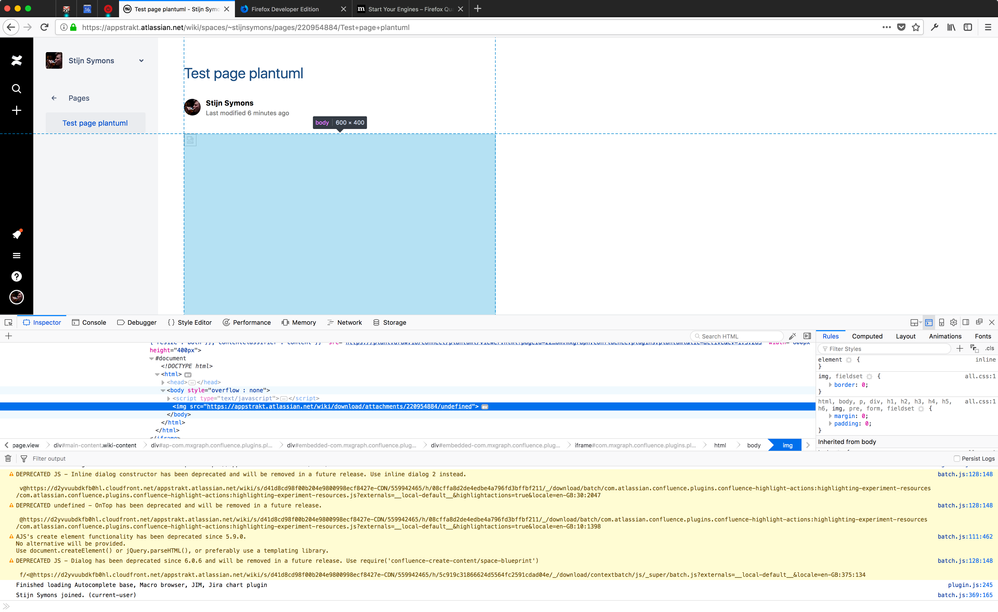
Task: Open Confluence search magnifier
Action: pyautogui.click(x=17, y=88)
